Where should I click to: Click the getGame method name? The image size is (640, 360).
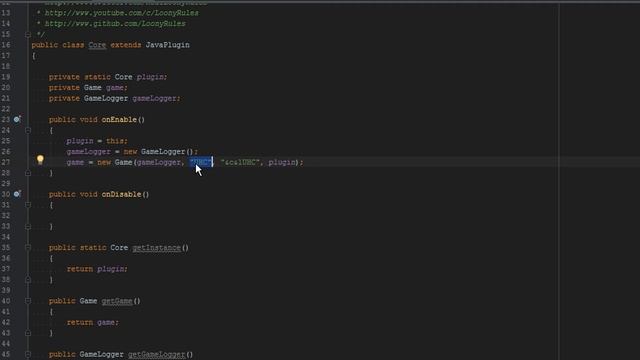click(x=117, y=301)
